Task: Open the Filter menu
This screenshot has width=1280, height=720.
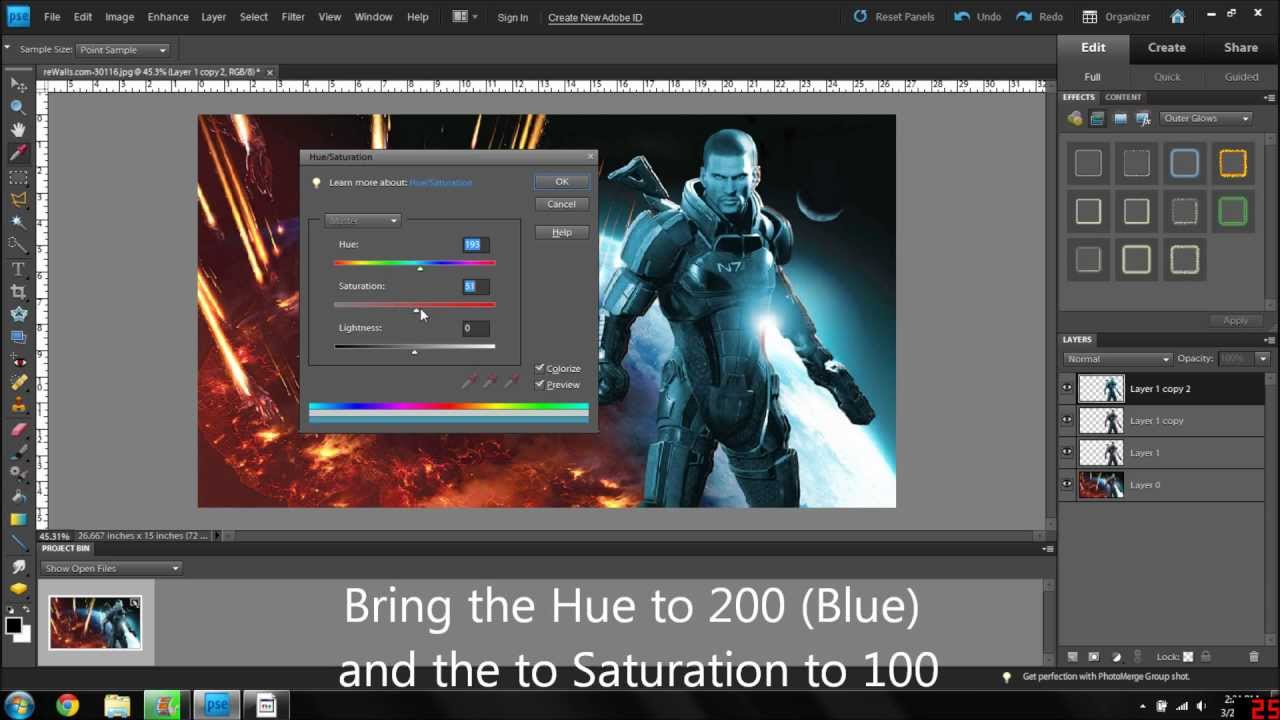Action: point(293,17)
